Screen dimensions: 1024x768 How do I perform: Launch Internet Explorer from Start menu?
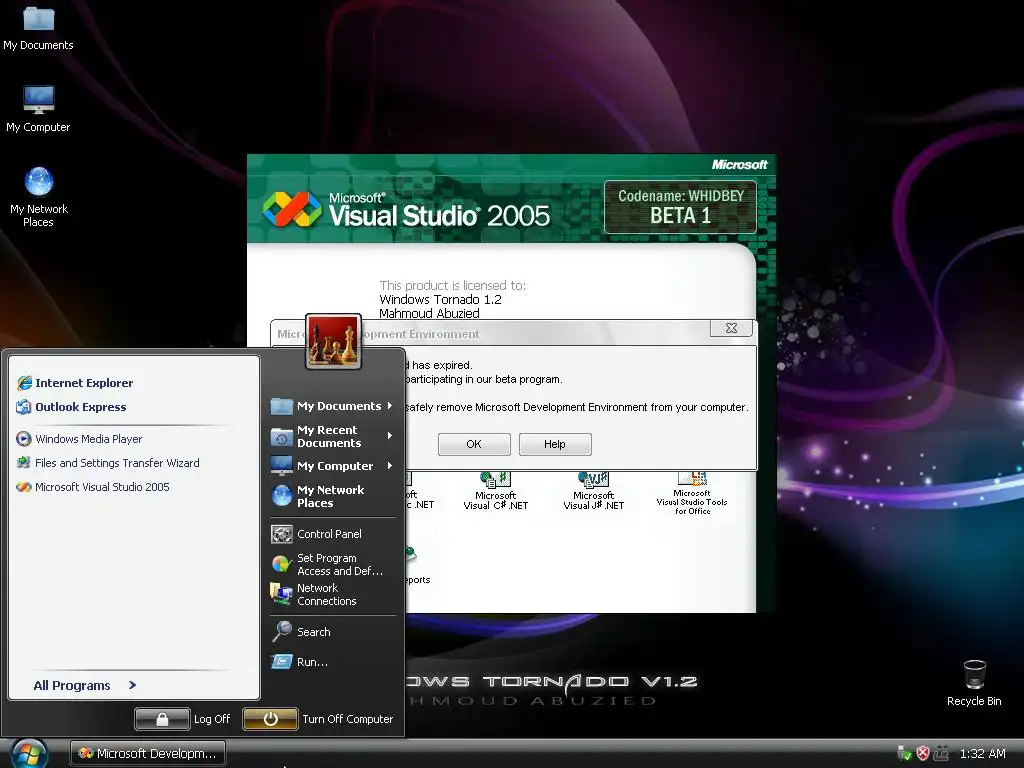[x=75, y=383]
